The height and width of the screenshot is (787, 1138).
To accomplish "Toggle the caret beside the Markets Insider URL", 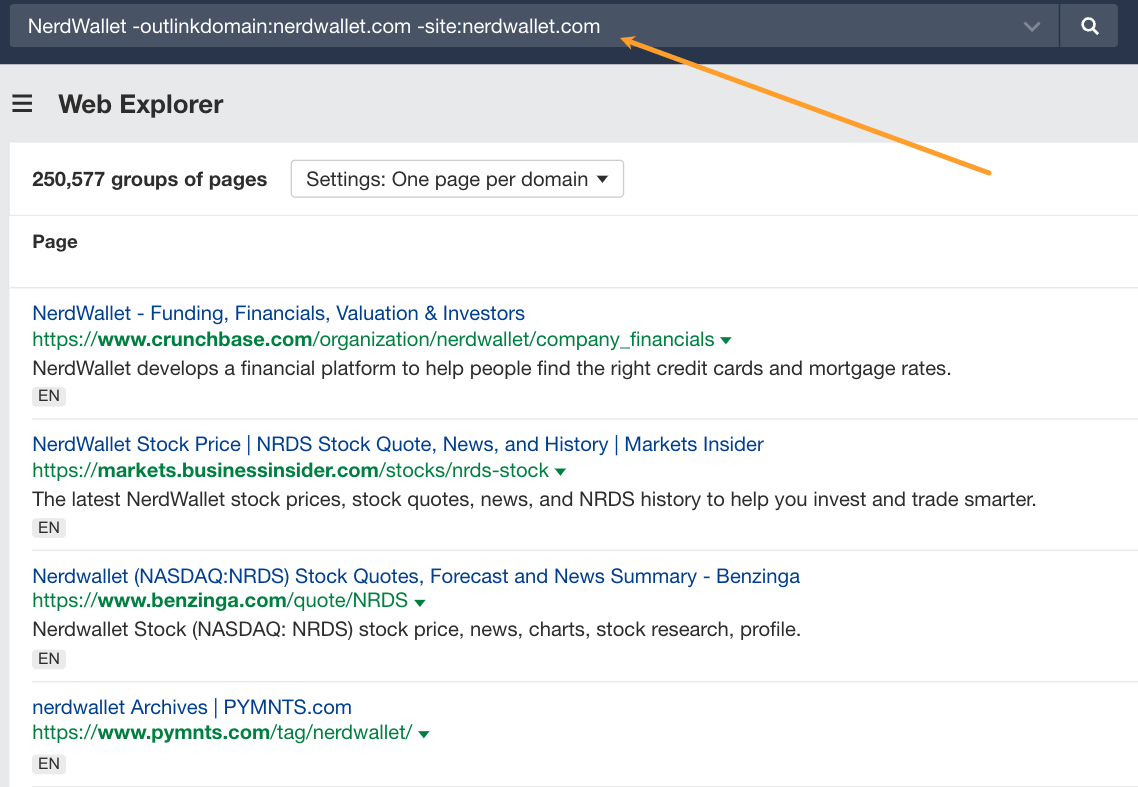I will click(x=560, y=470).
